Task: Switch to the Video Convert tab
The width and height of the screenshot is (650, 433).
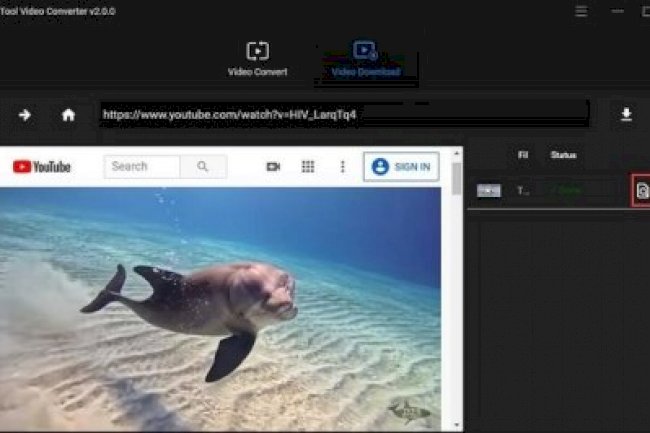Action: click(x=257, y=58)
